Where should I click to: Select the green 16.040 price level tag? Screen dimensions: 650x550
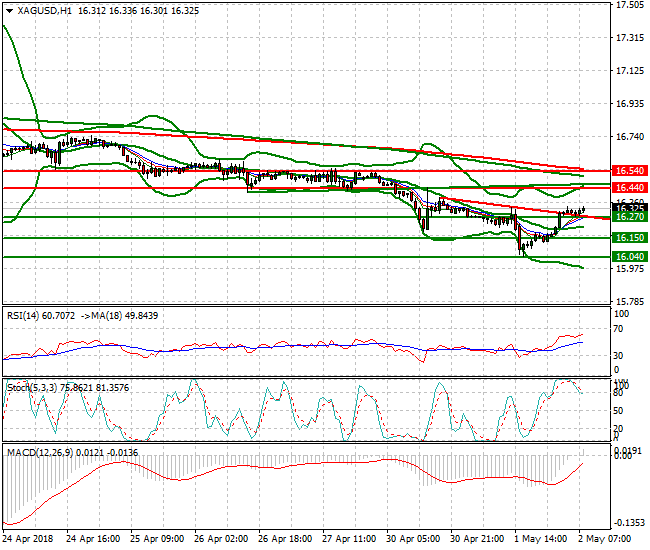point(628,257)
